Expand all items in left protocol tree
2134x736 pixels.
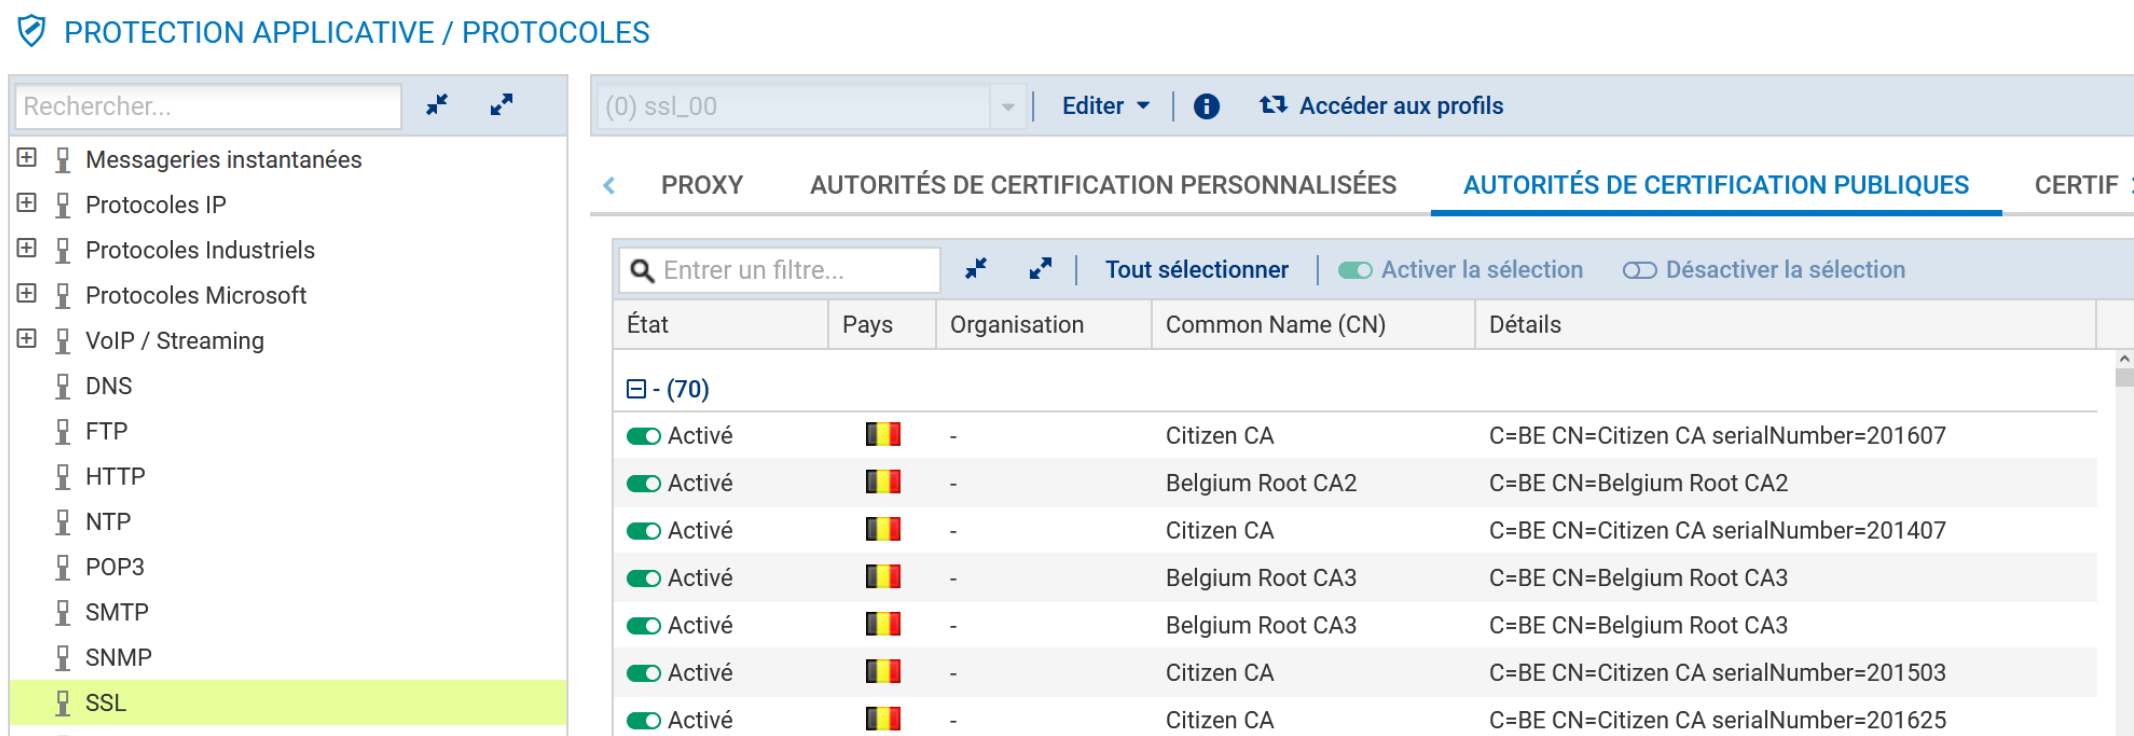501,105
